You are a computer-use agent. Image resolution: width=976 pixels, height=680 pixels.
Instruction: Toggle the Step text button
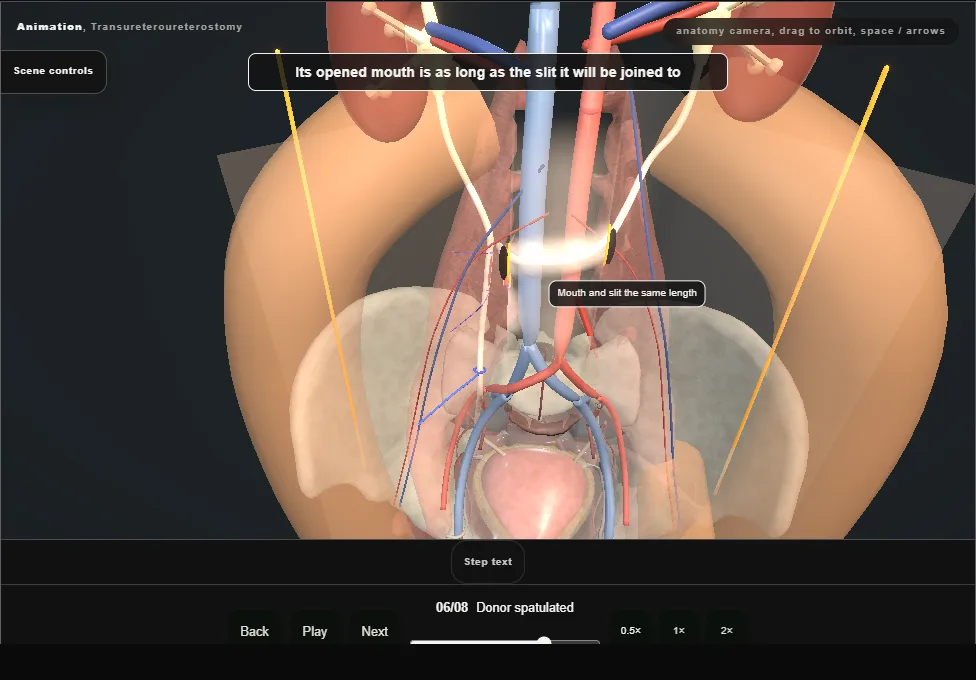point(488,562)
